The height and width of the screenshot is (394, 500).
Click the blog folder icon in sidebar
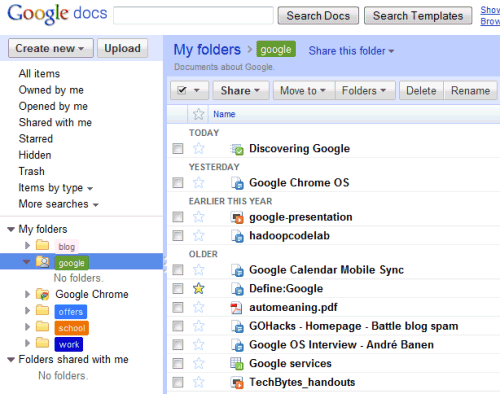(x=42, y=245)
